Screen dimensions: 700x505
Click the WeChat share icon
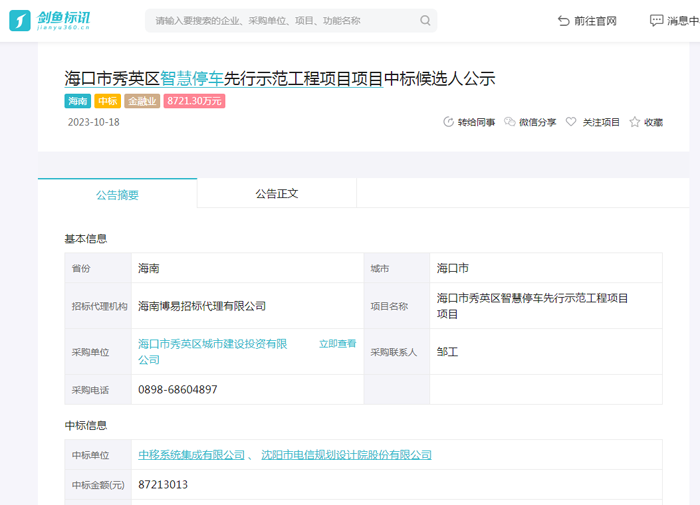[509, 122]
